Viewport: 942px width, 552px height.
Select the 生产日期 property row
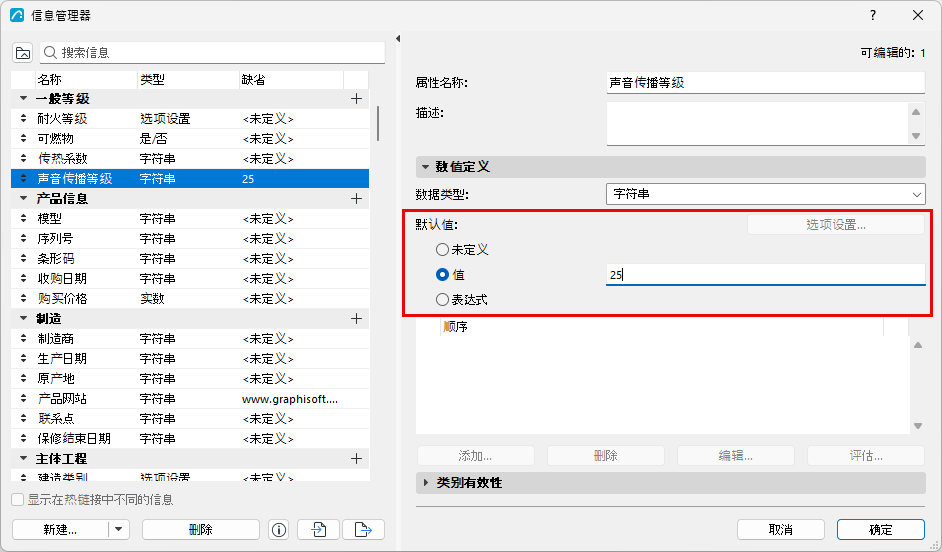(x=190, y=359)
